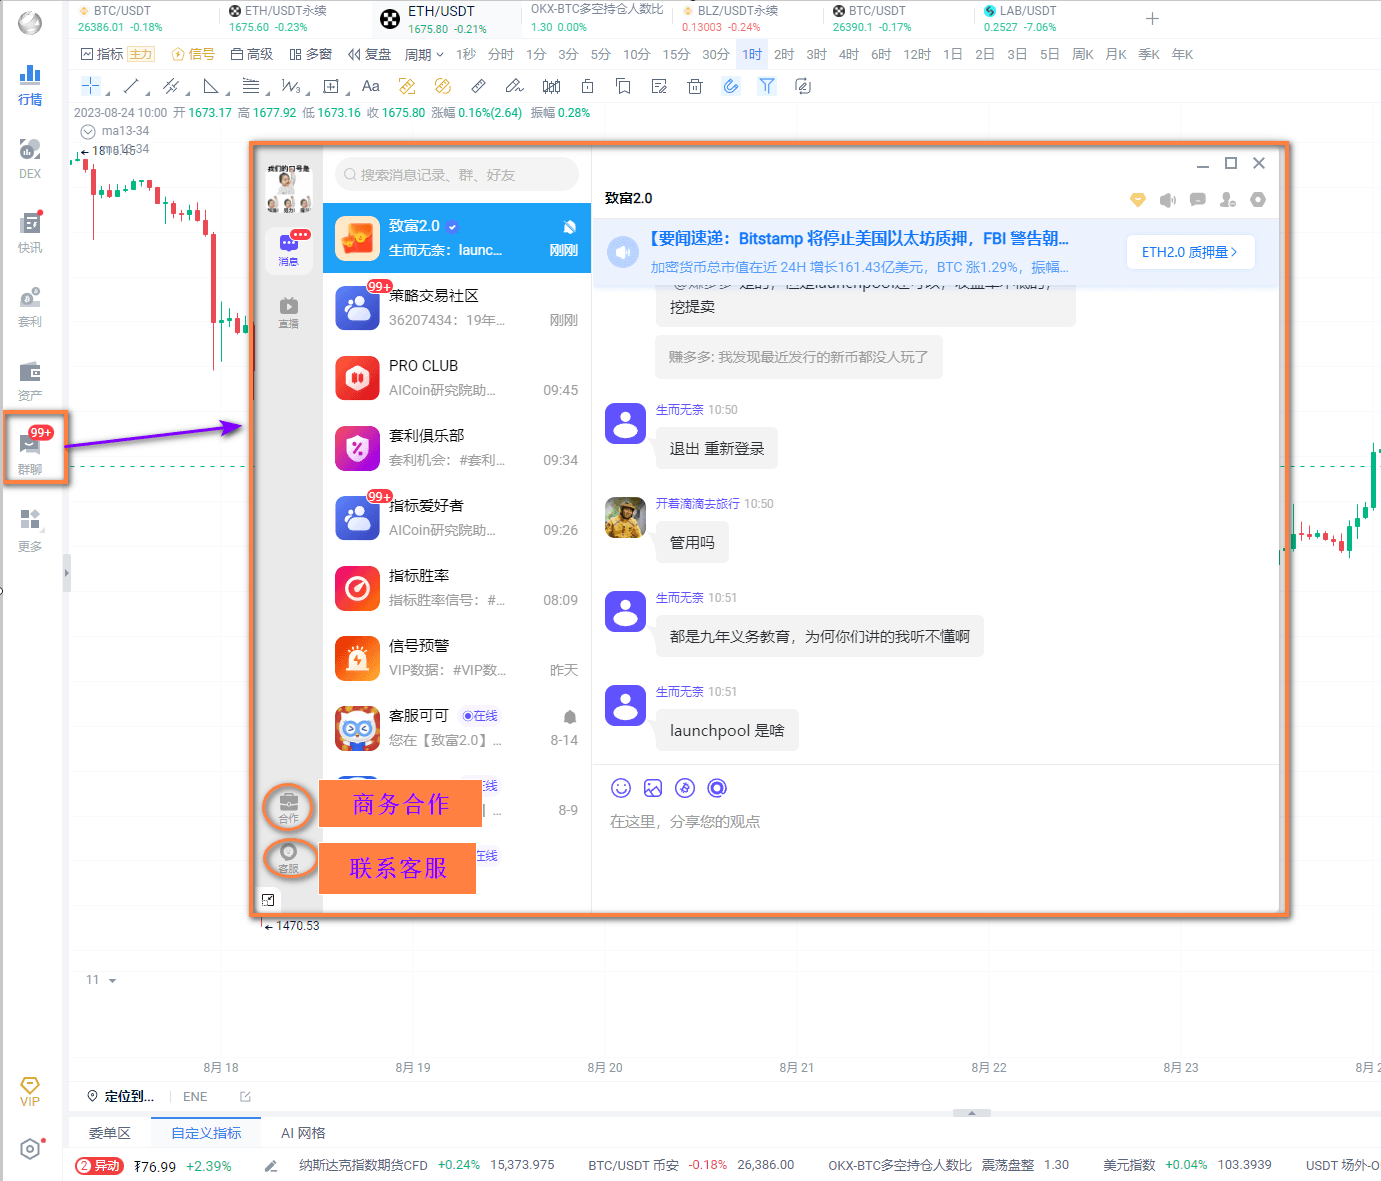Click the 客服 customer service icon

pos(288,858)
